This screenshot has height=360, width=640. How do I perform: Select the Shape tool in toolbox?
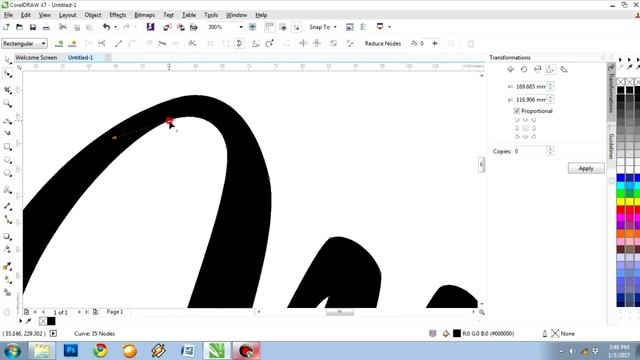7,74
